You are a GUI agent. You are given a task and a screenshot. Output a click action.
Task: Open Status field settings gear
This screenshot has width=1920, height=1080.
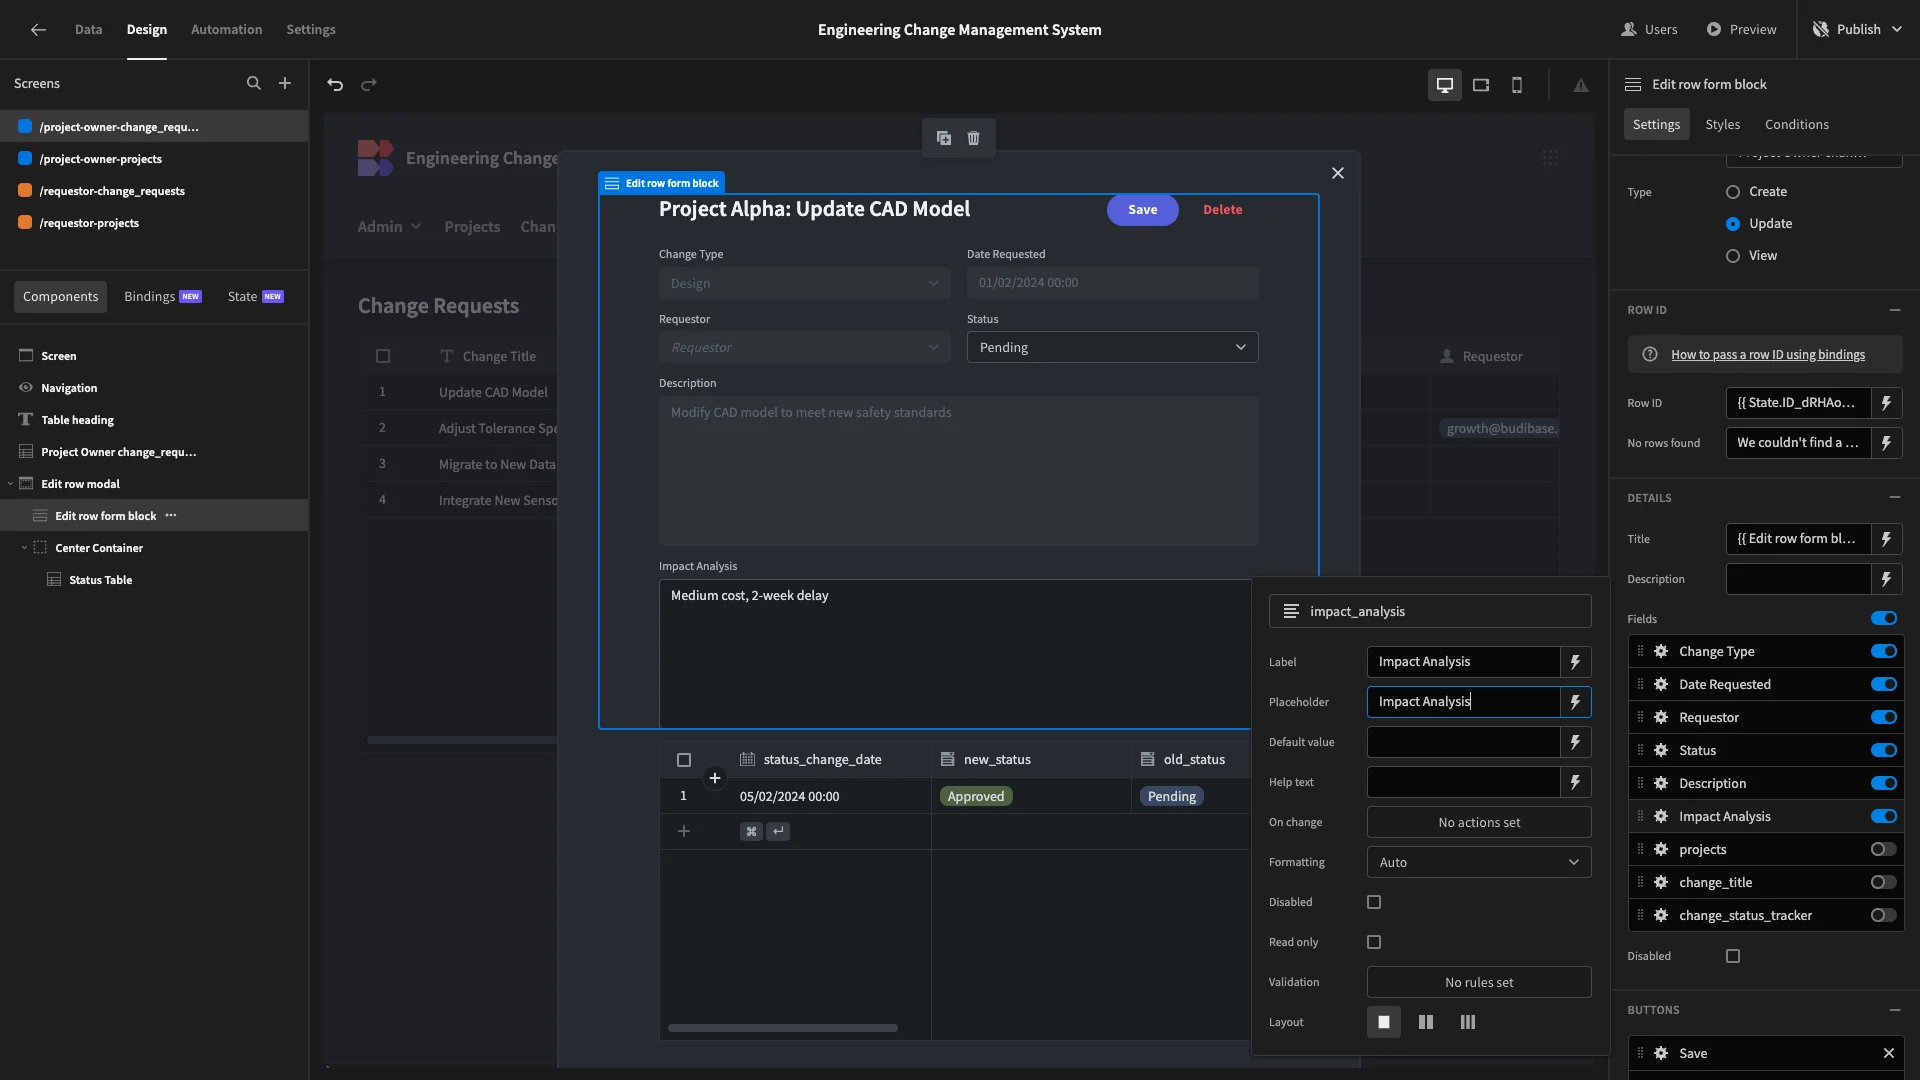1661,751
